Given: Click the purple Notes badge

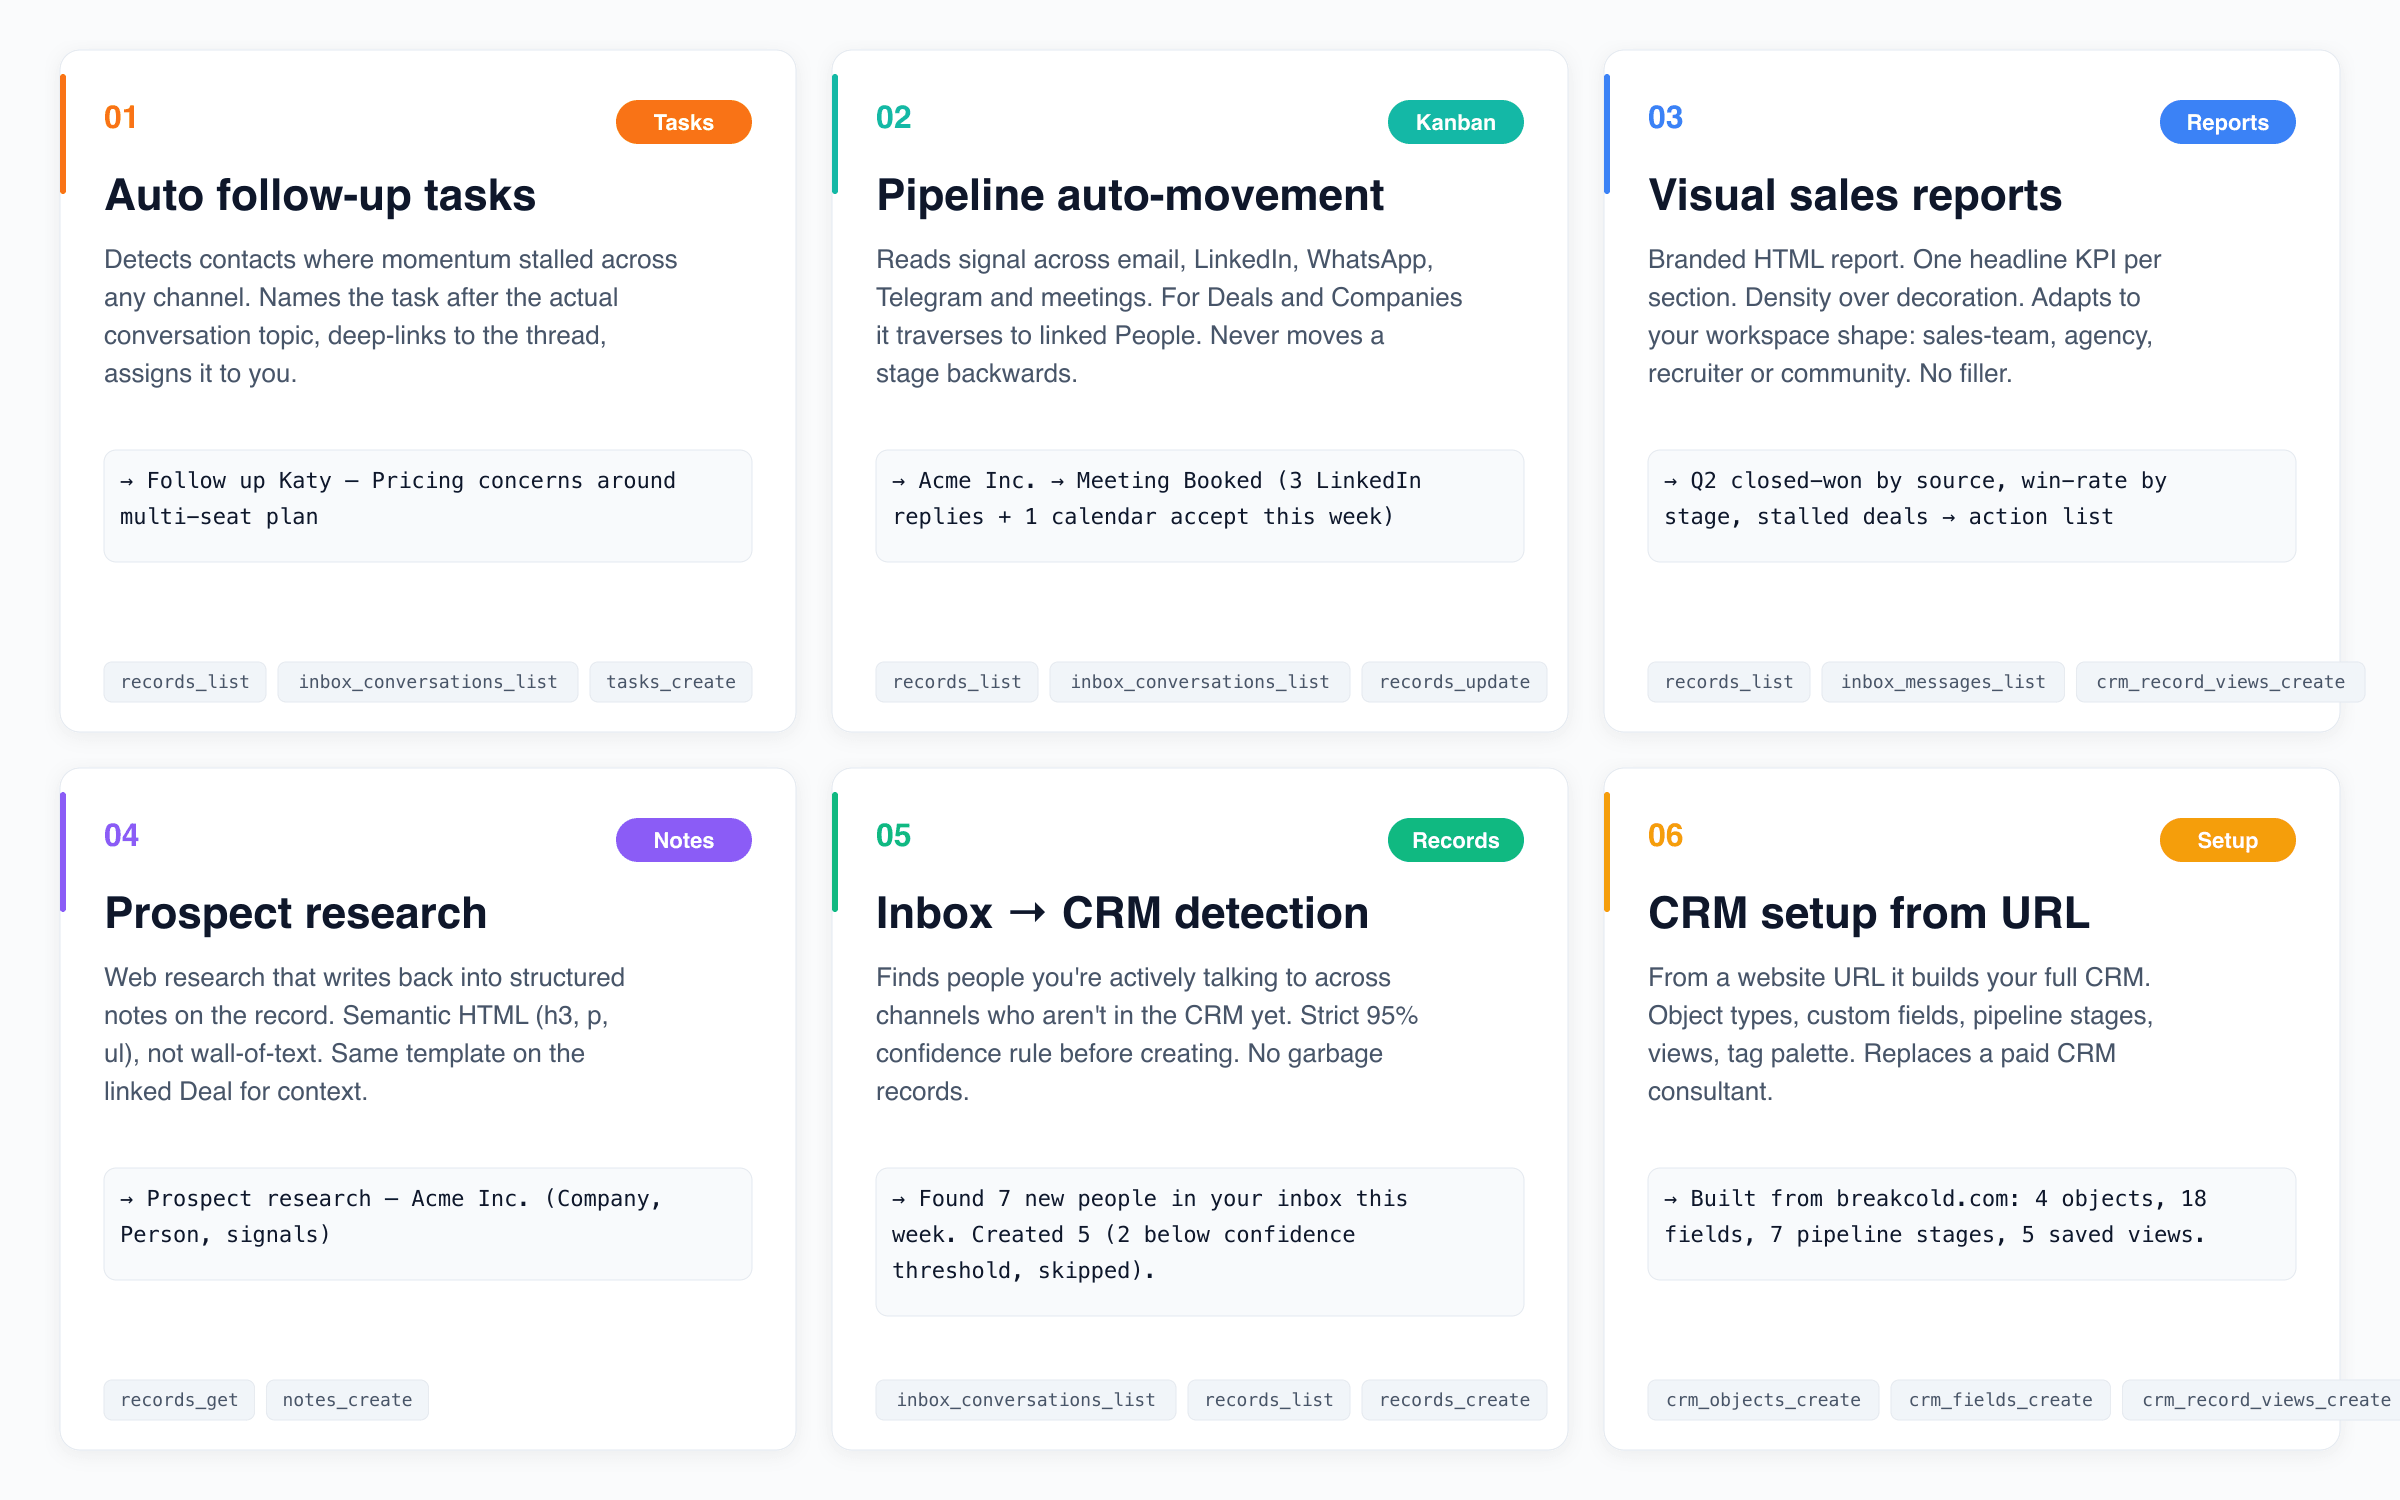Looking at the screenshot, I should pos(683,840).
